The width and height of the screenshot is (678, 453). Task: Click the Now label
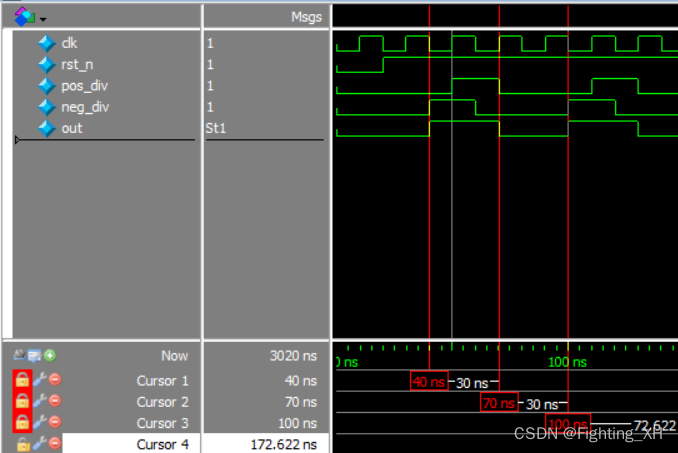pyautogui.click(x=174, y=355)
